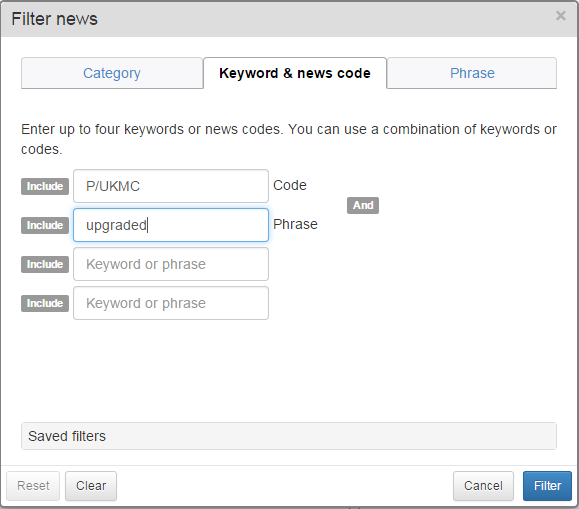The height and width of the screenshot is (509, 579).
Task: Apply with the blue Filter button
Action: tap(547, 486)
